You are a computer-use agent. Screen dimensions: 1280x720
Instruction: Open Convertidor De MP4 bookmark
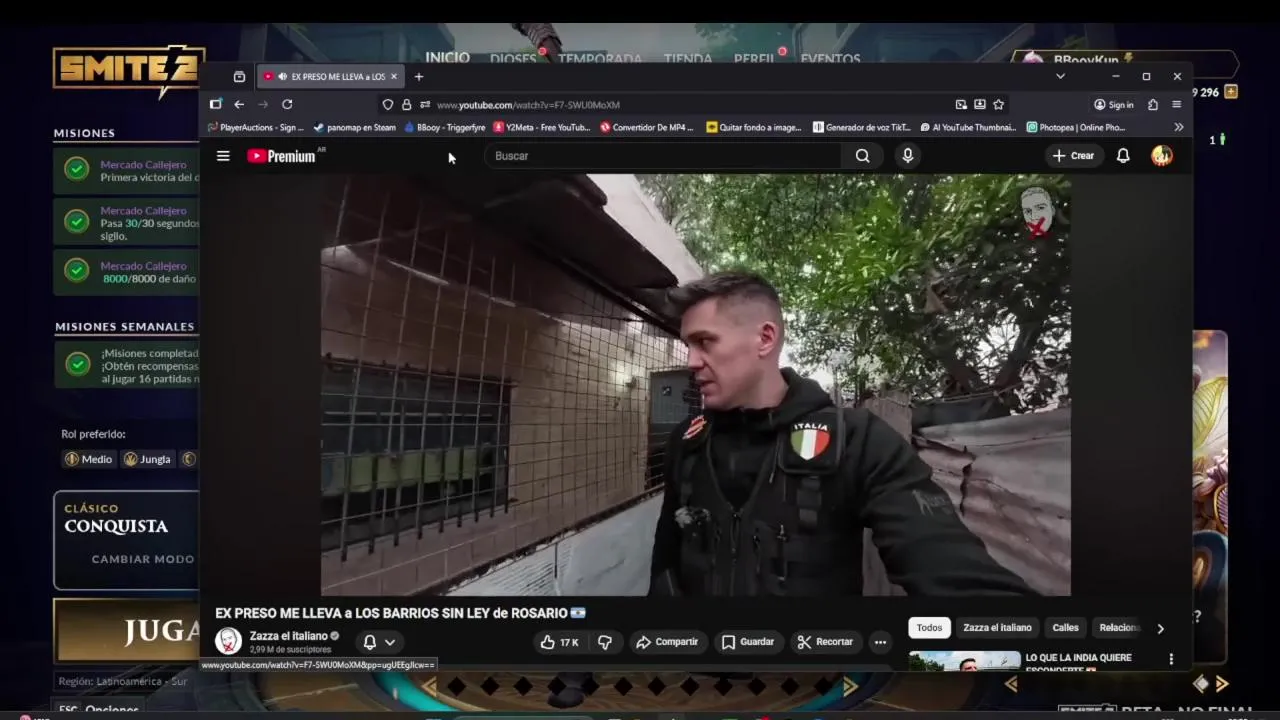[x=647, y=127]
